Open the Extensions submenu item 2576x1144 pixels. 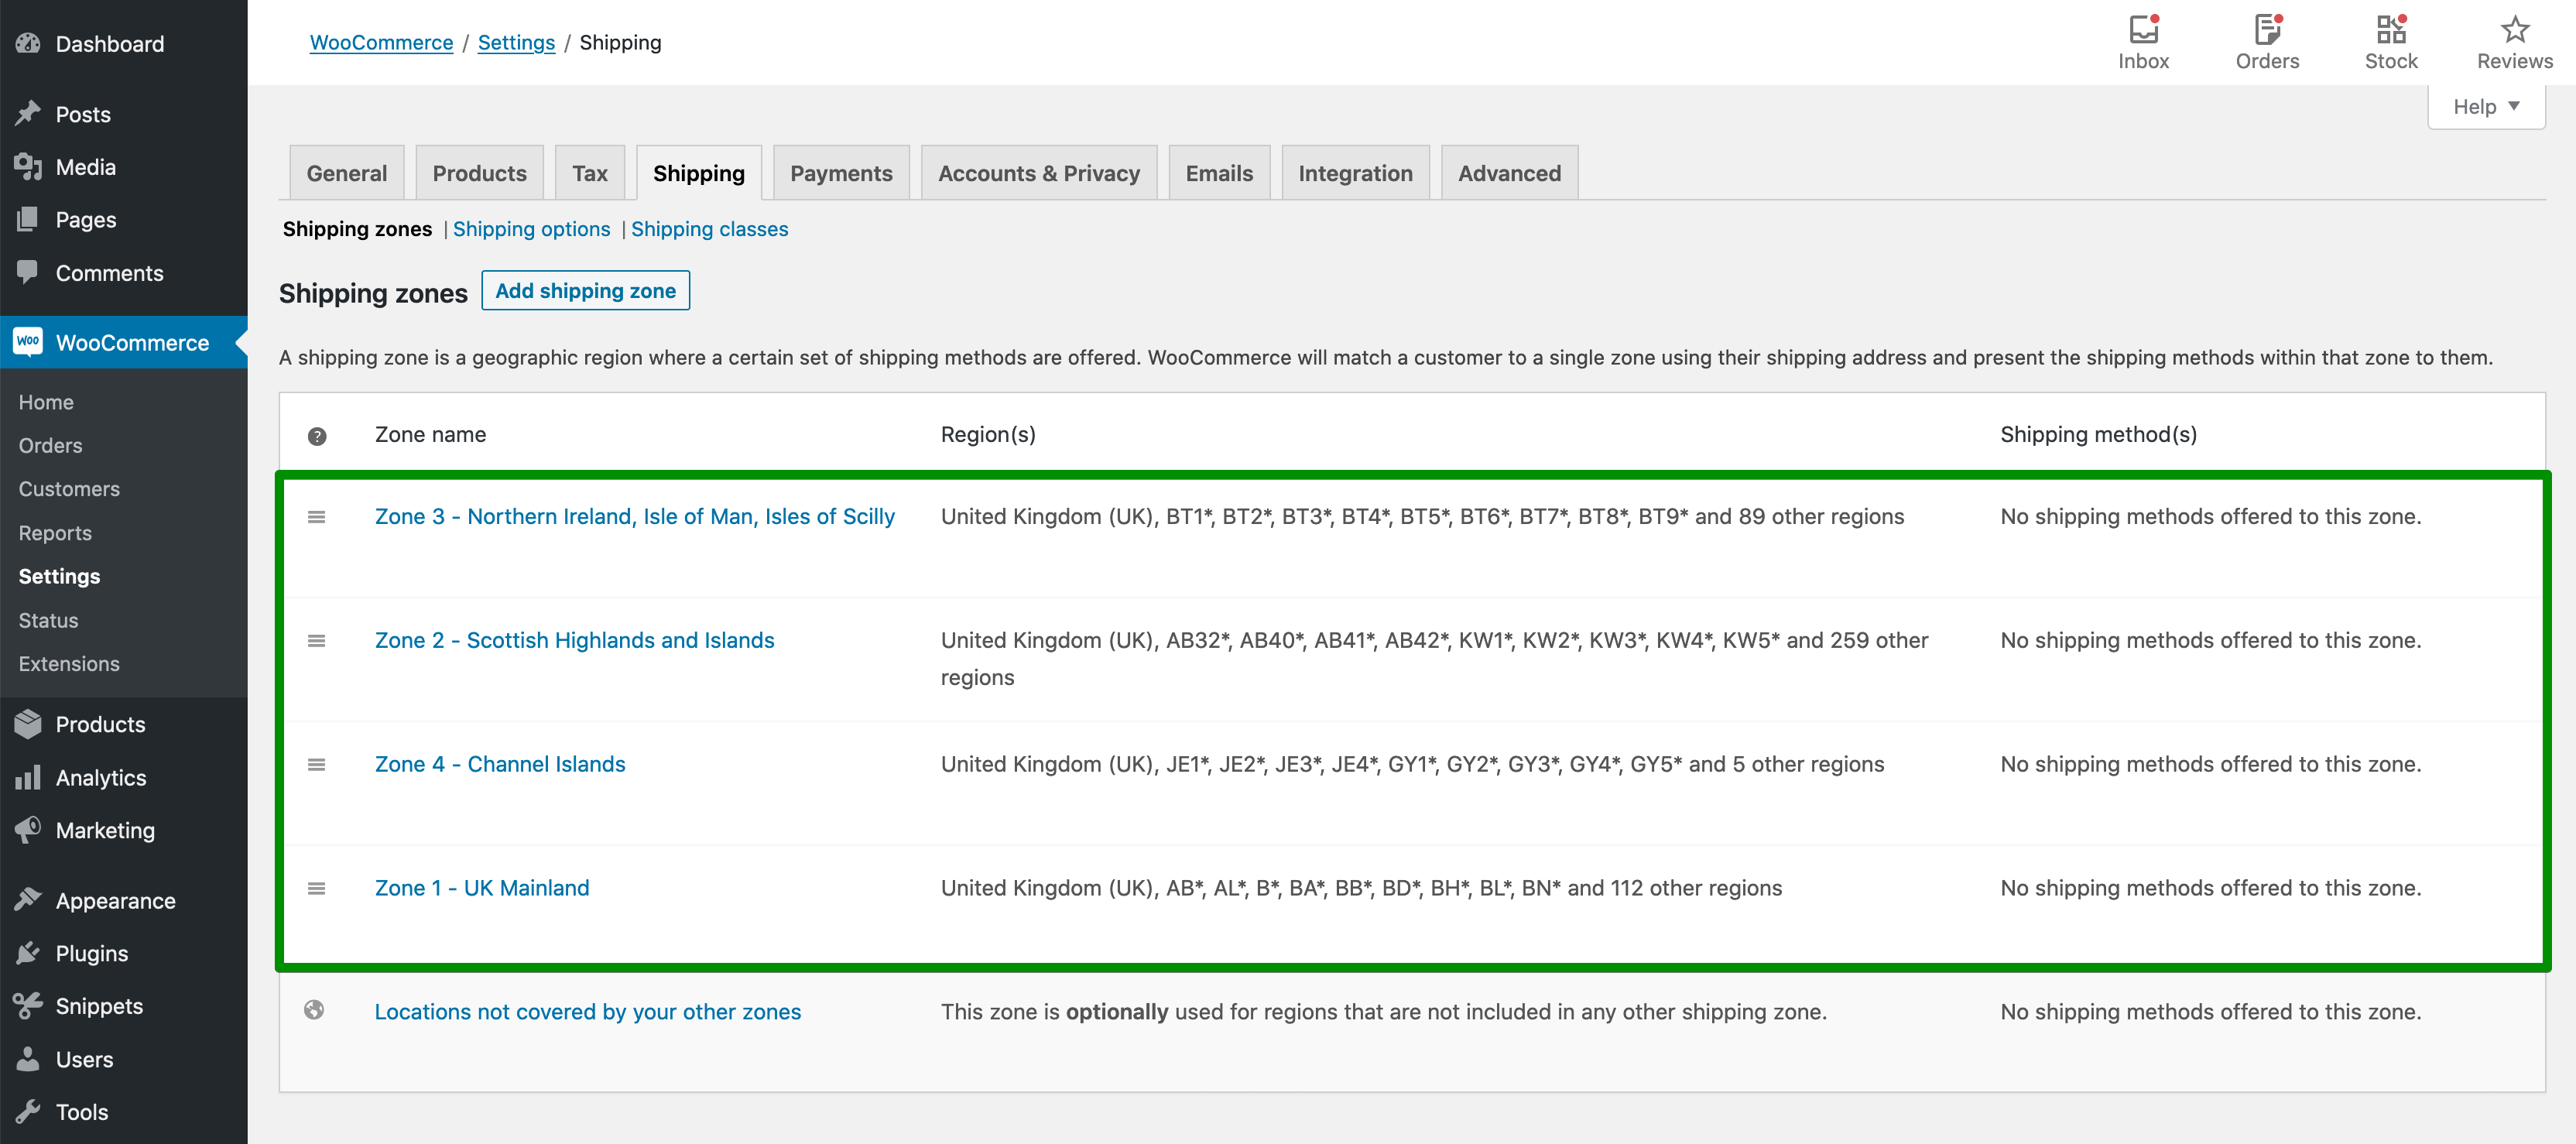pos(69,663)
